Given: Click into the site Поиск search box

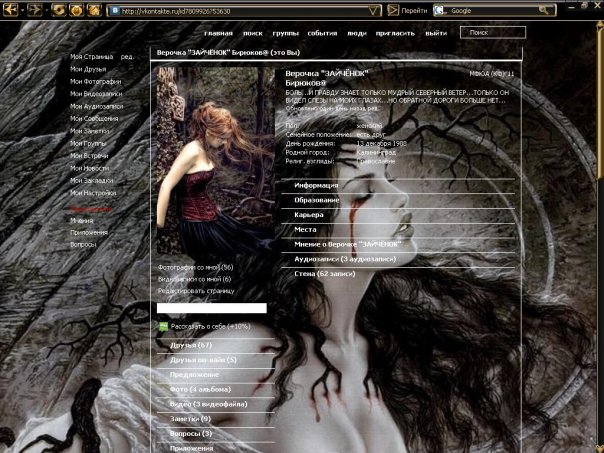Looking at the screenshot, I should [x=493, y=33].
